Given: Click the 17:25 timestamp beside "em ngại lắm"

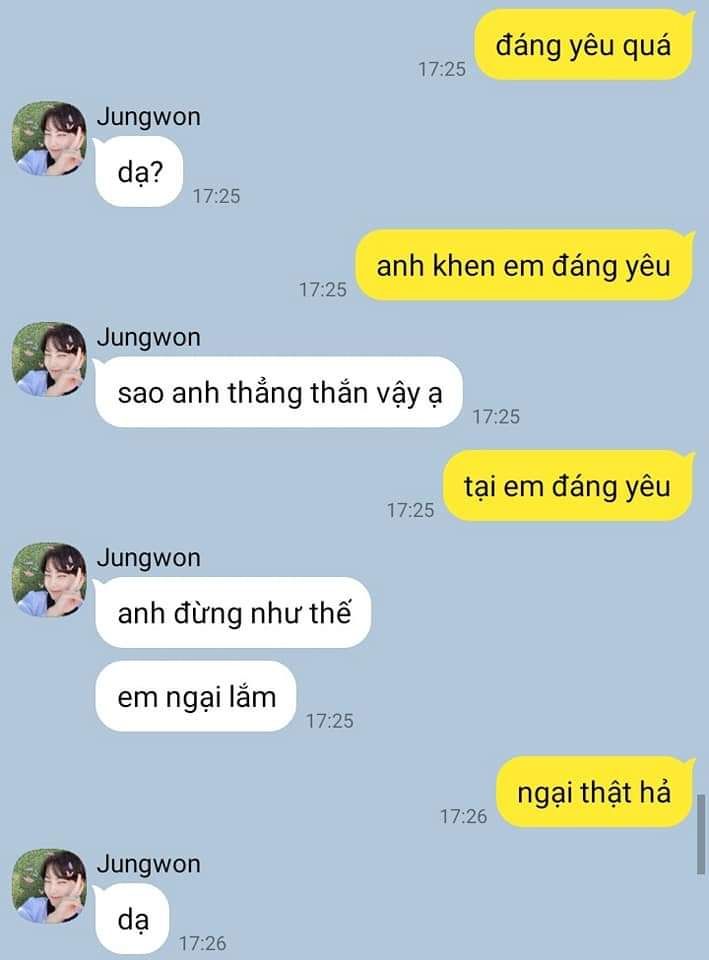Looking at the screenshot, I should click(x=330, y=721).
